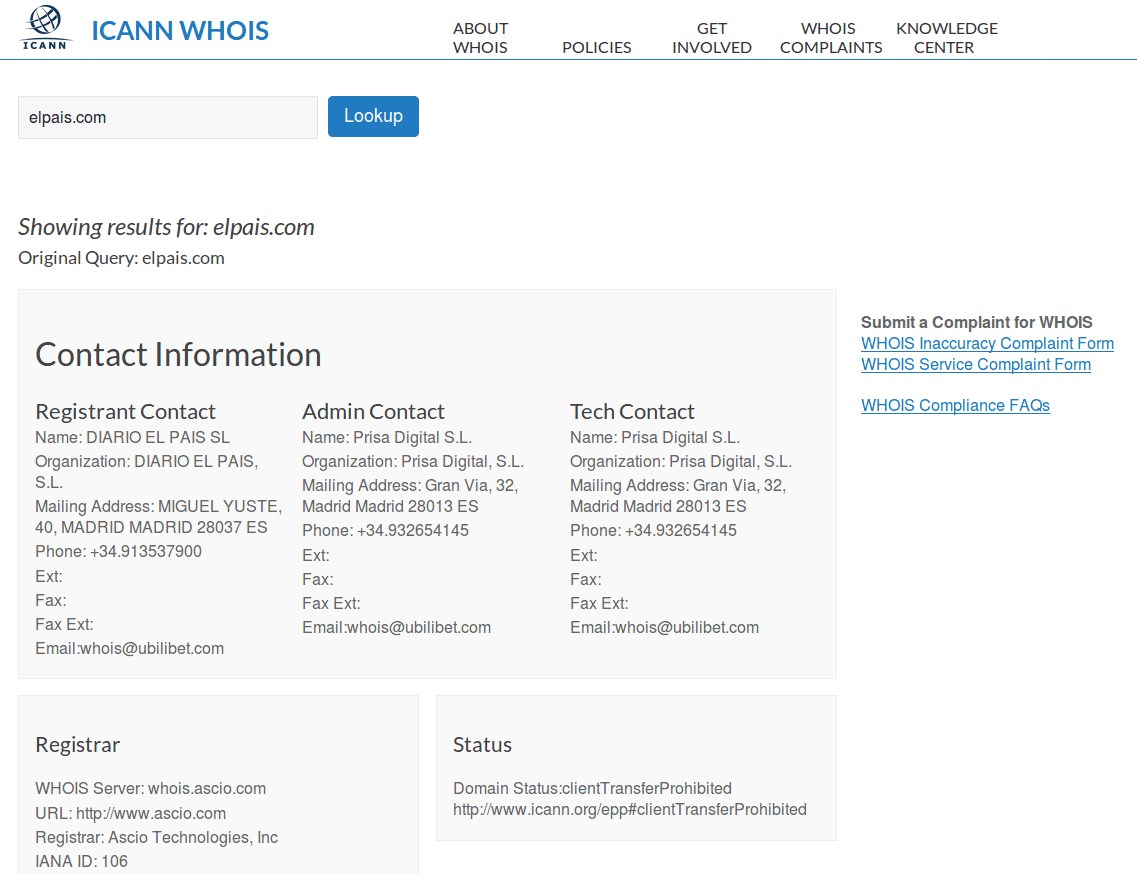Image resolution: width=1137 pixels, height=874 pixels.
Task: Open the WHOIS Inaccuracy Complaint Form
Action: tap(987, 343)
